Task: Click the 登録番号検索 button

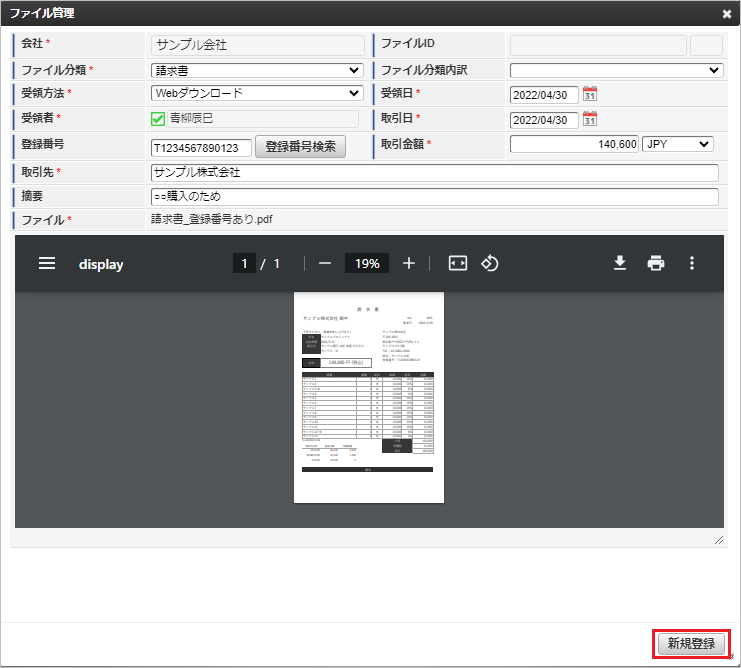Action: [x=301, y=147]
